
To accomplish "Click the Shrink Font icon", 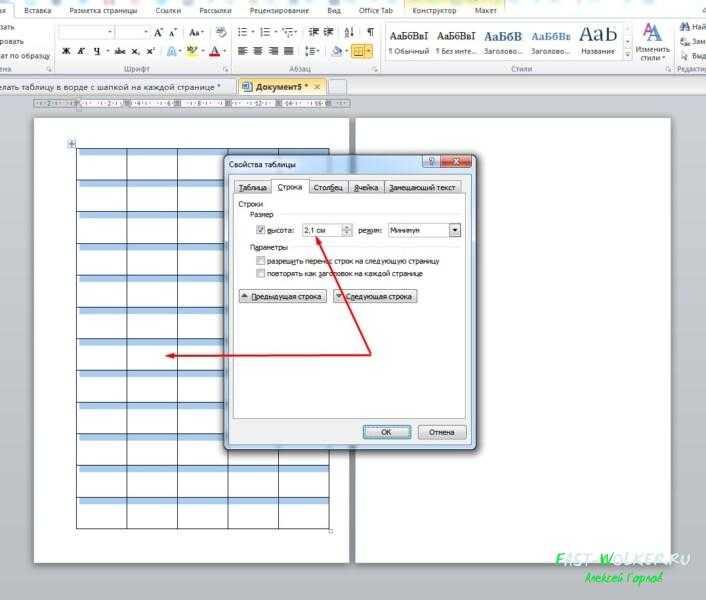I will (x=173, y=32).
